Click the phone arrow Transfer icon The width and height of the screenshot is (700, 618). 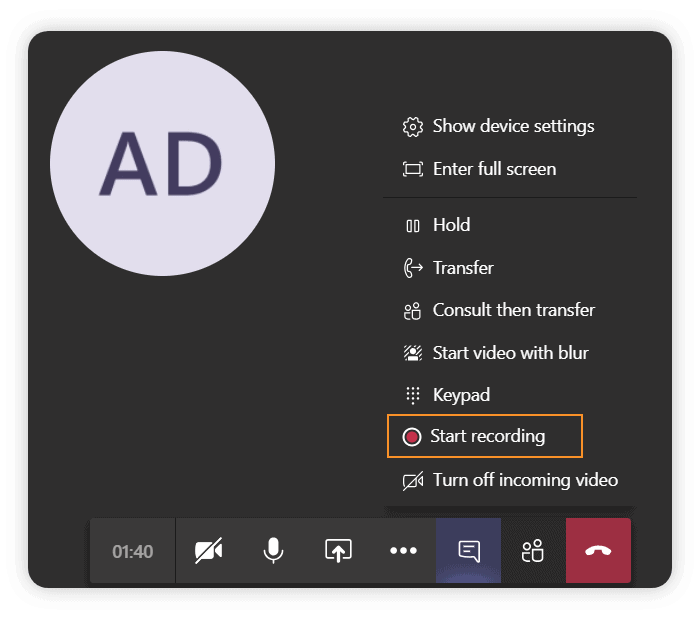pos(413,268)
